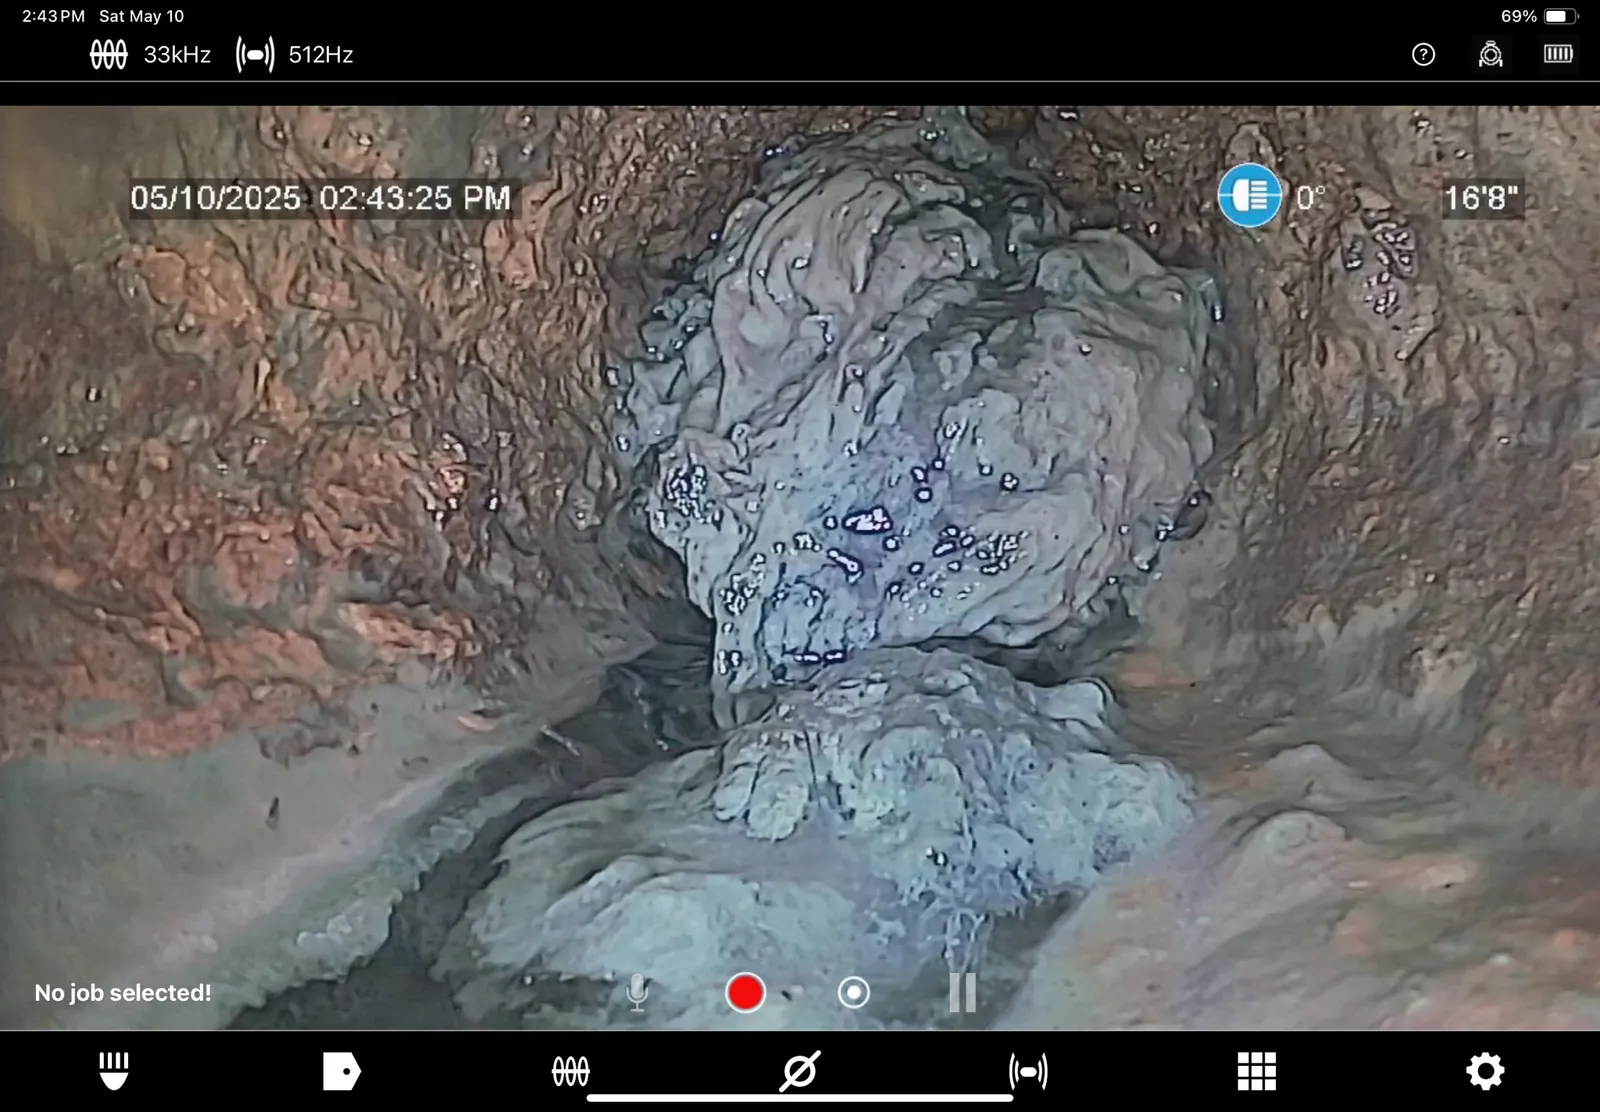
Task: Select the 'No job selected!' label
Action: click(x=123, y=993)
